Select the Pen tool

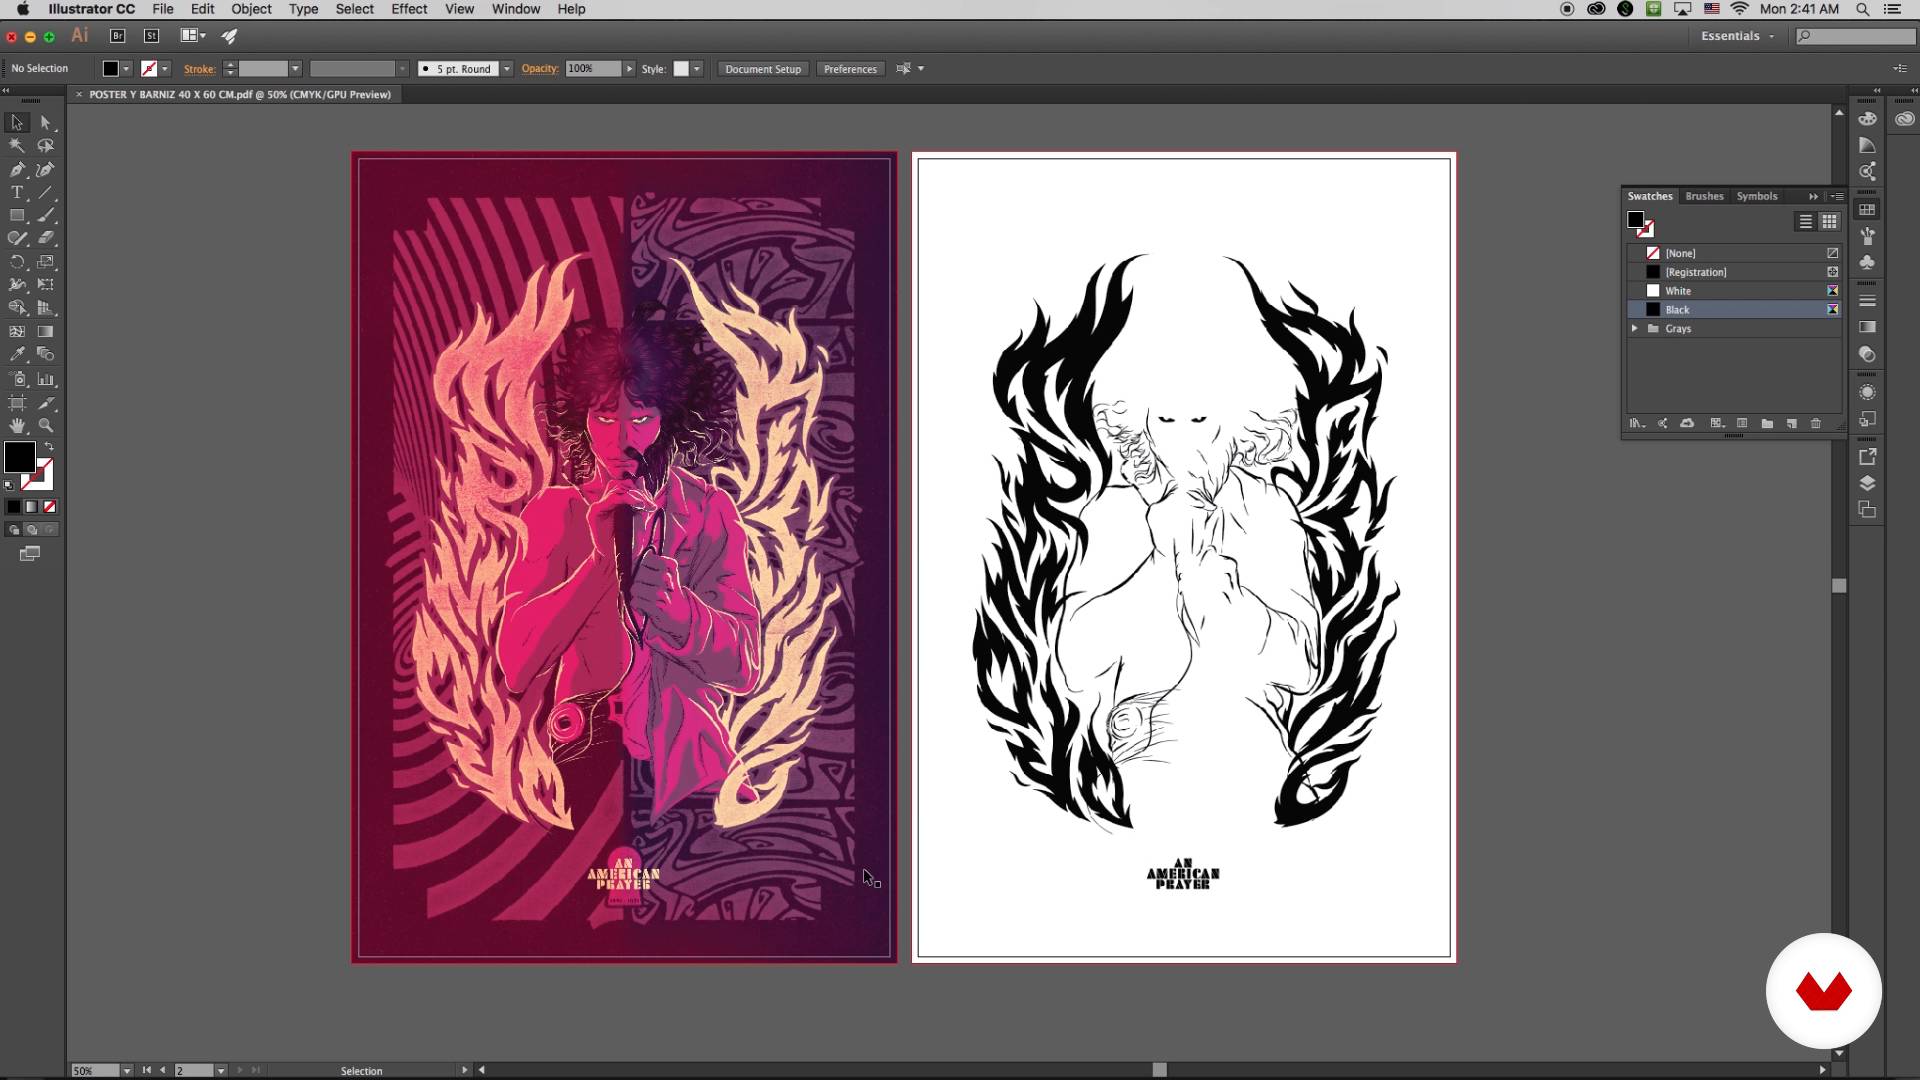17,170
